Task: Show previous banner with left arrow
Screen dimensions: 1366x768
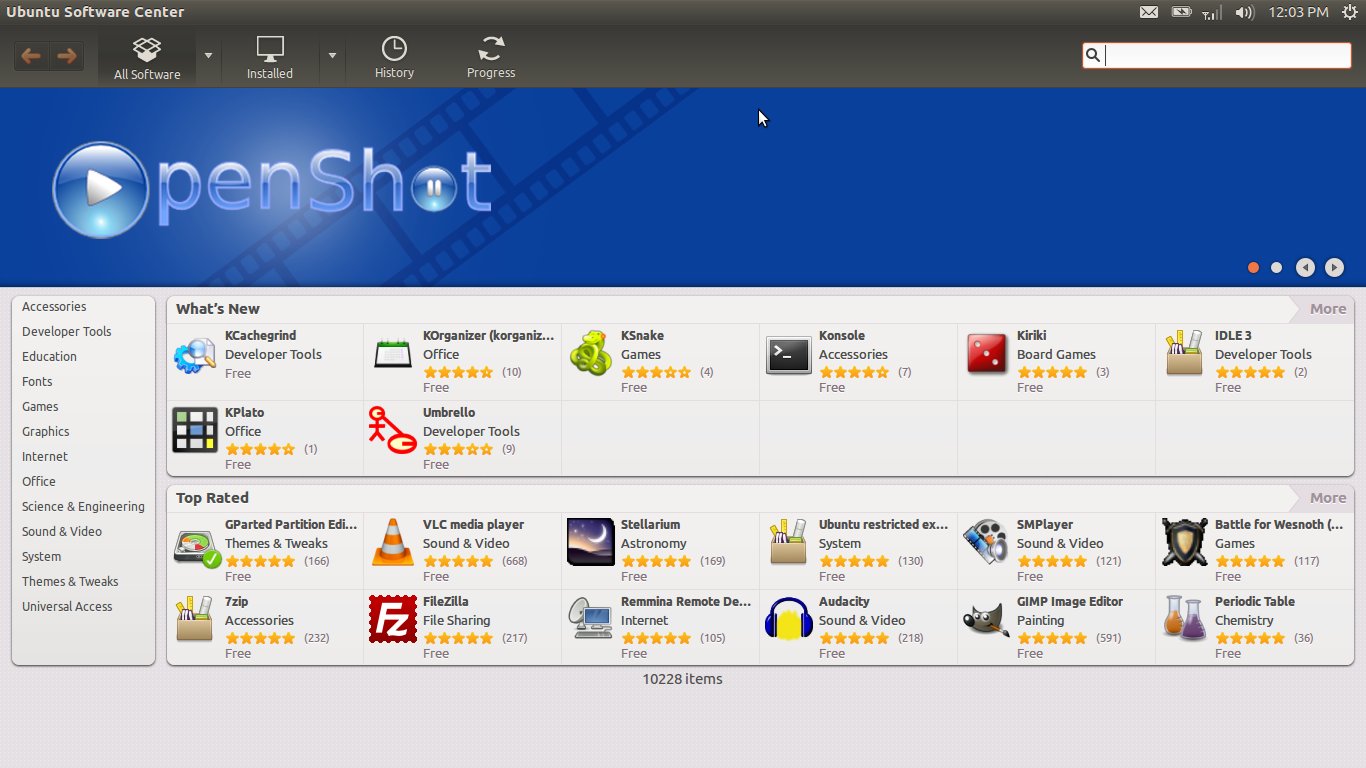Action: pos(1305,267)
